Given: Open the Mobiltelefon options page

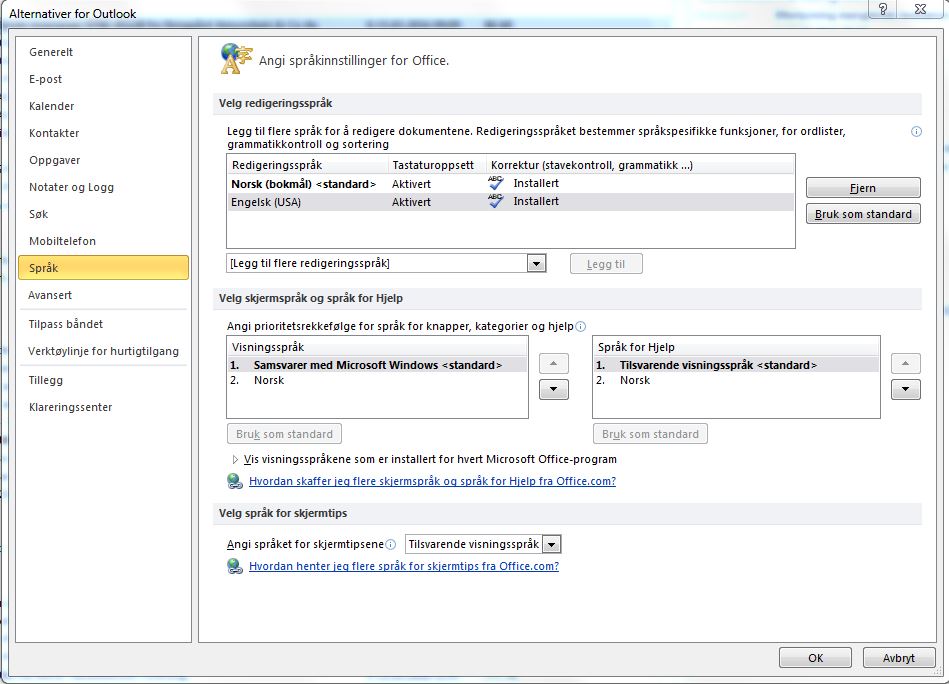Looking at the screenshot, I should tap(103, 241).
